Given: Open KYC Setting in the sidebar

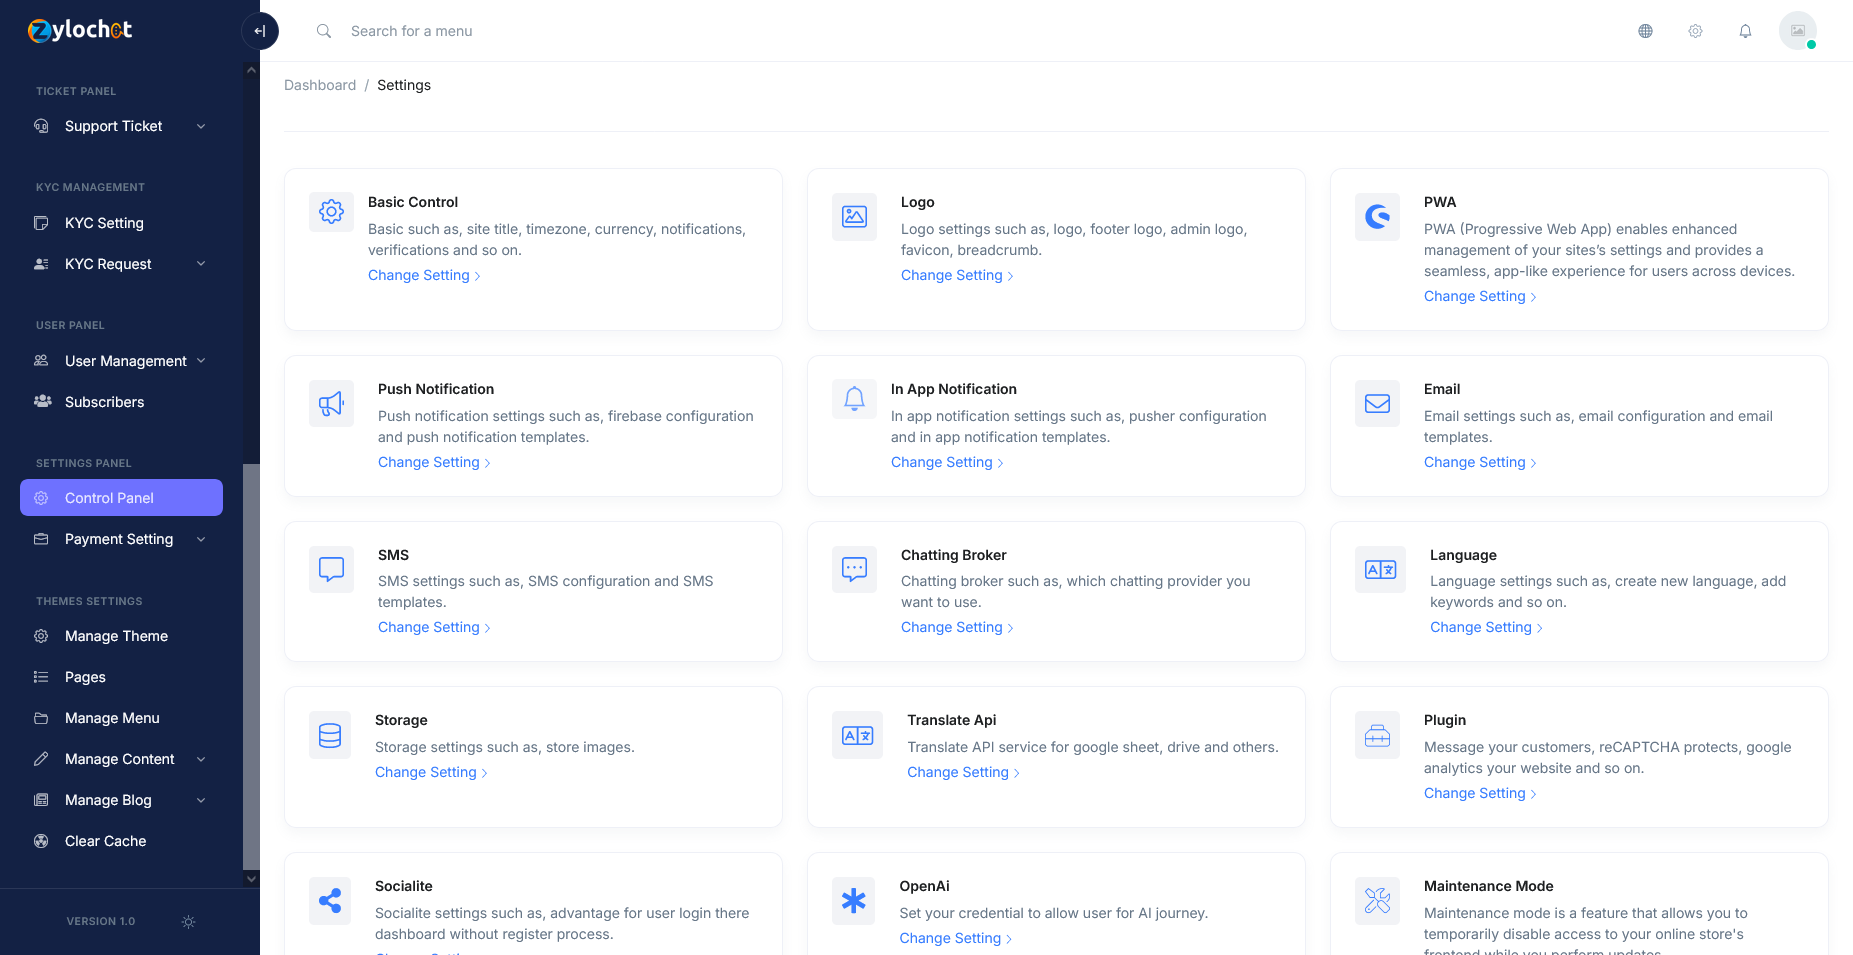Looking at the screenshot, I should (121, 223).
